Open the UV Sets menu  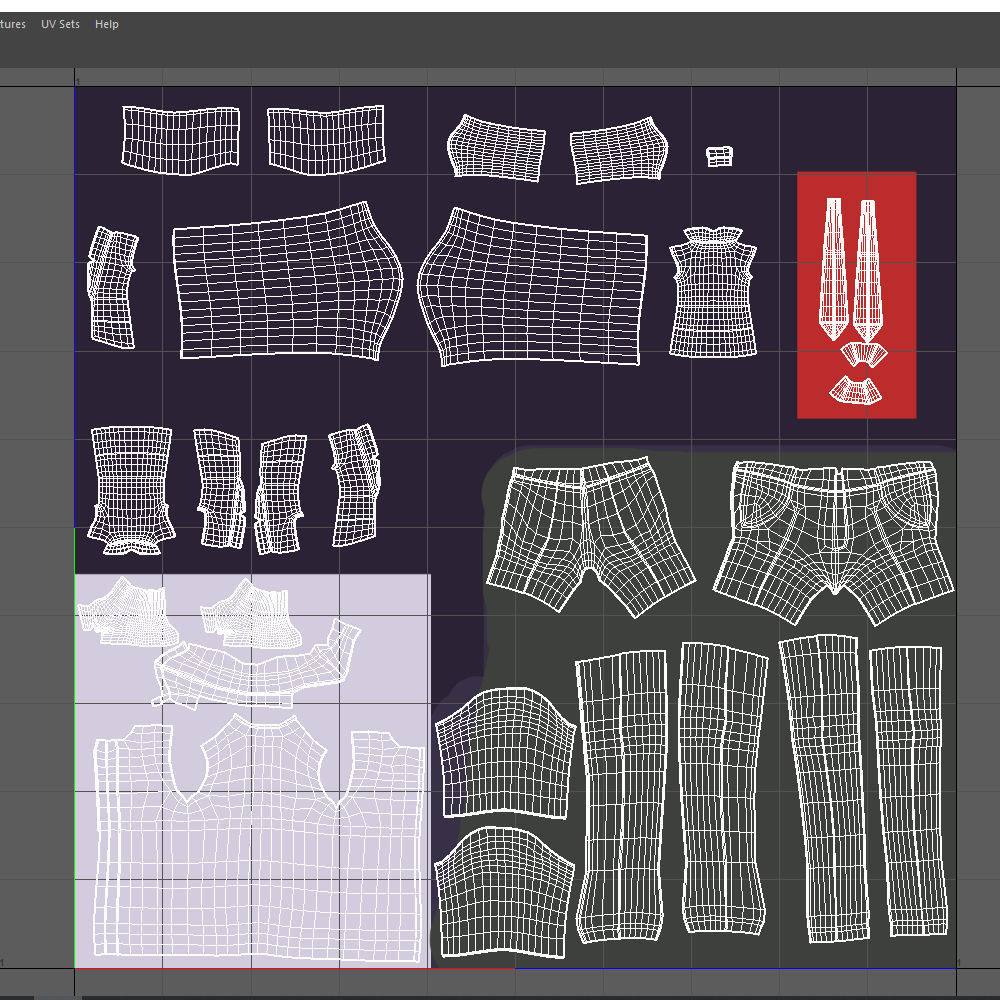click(x=60, y=24)
